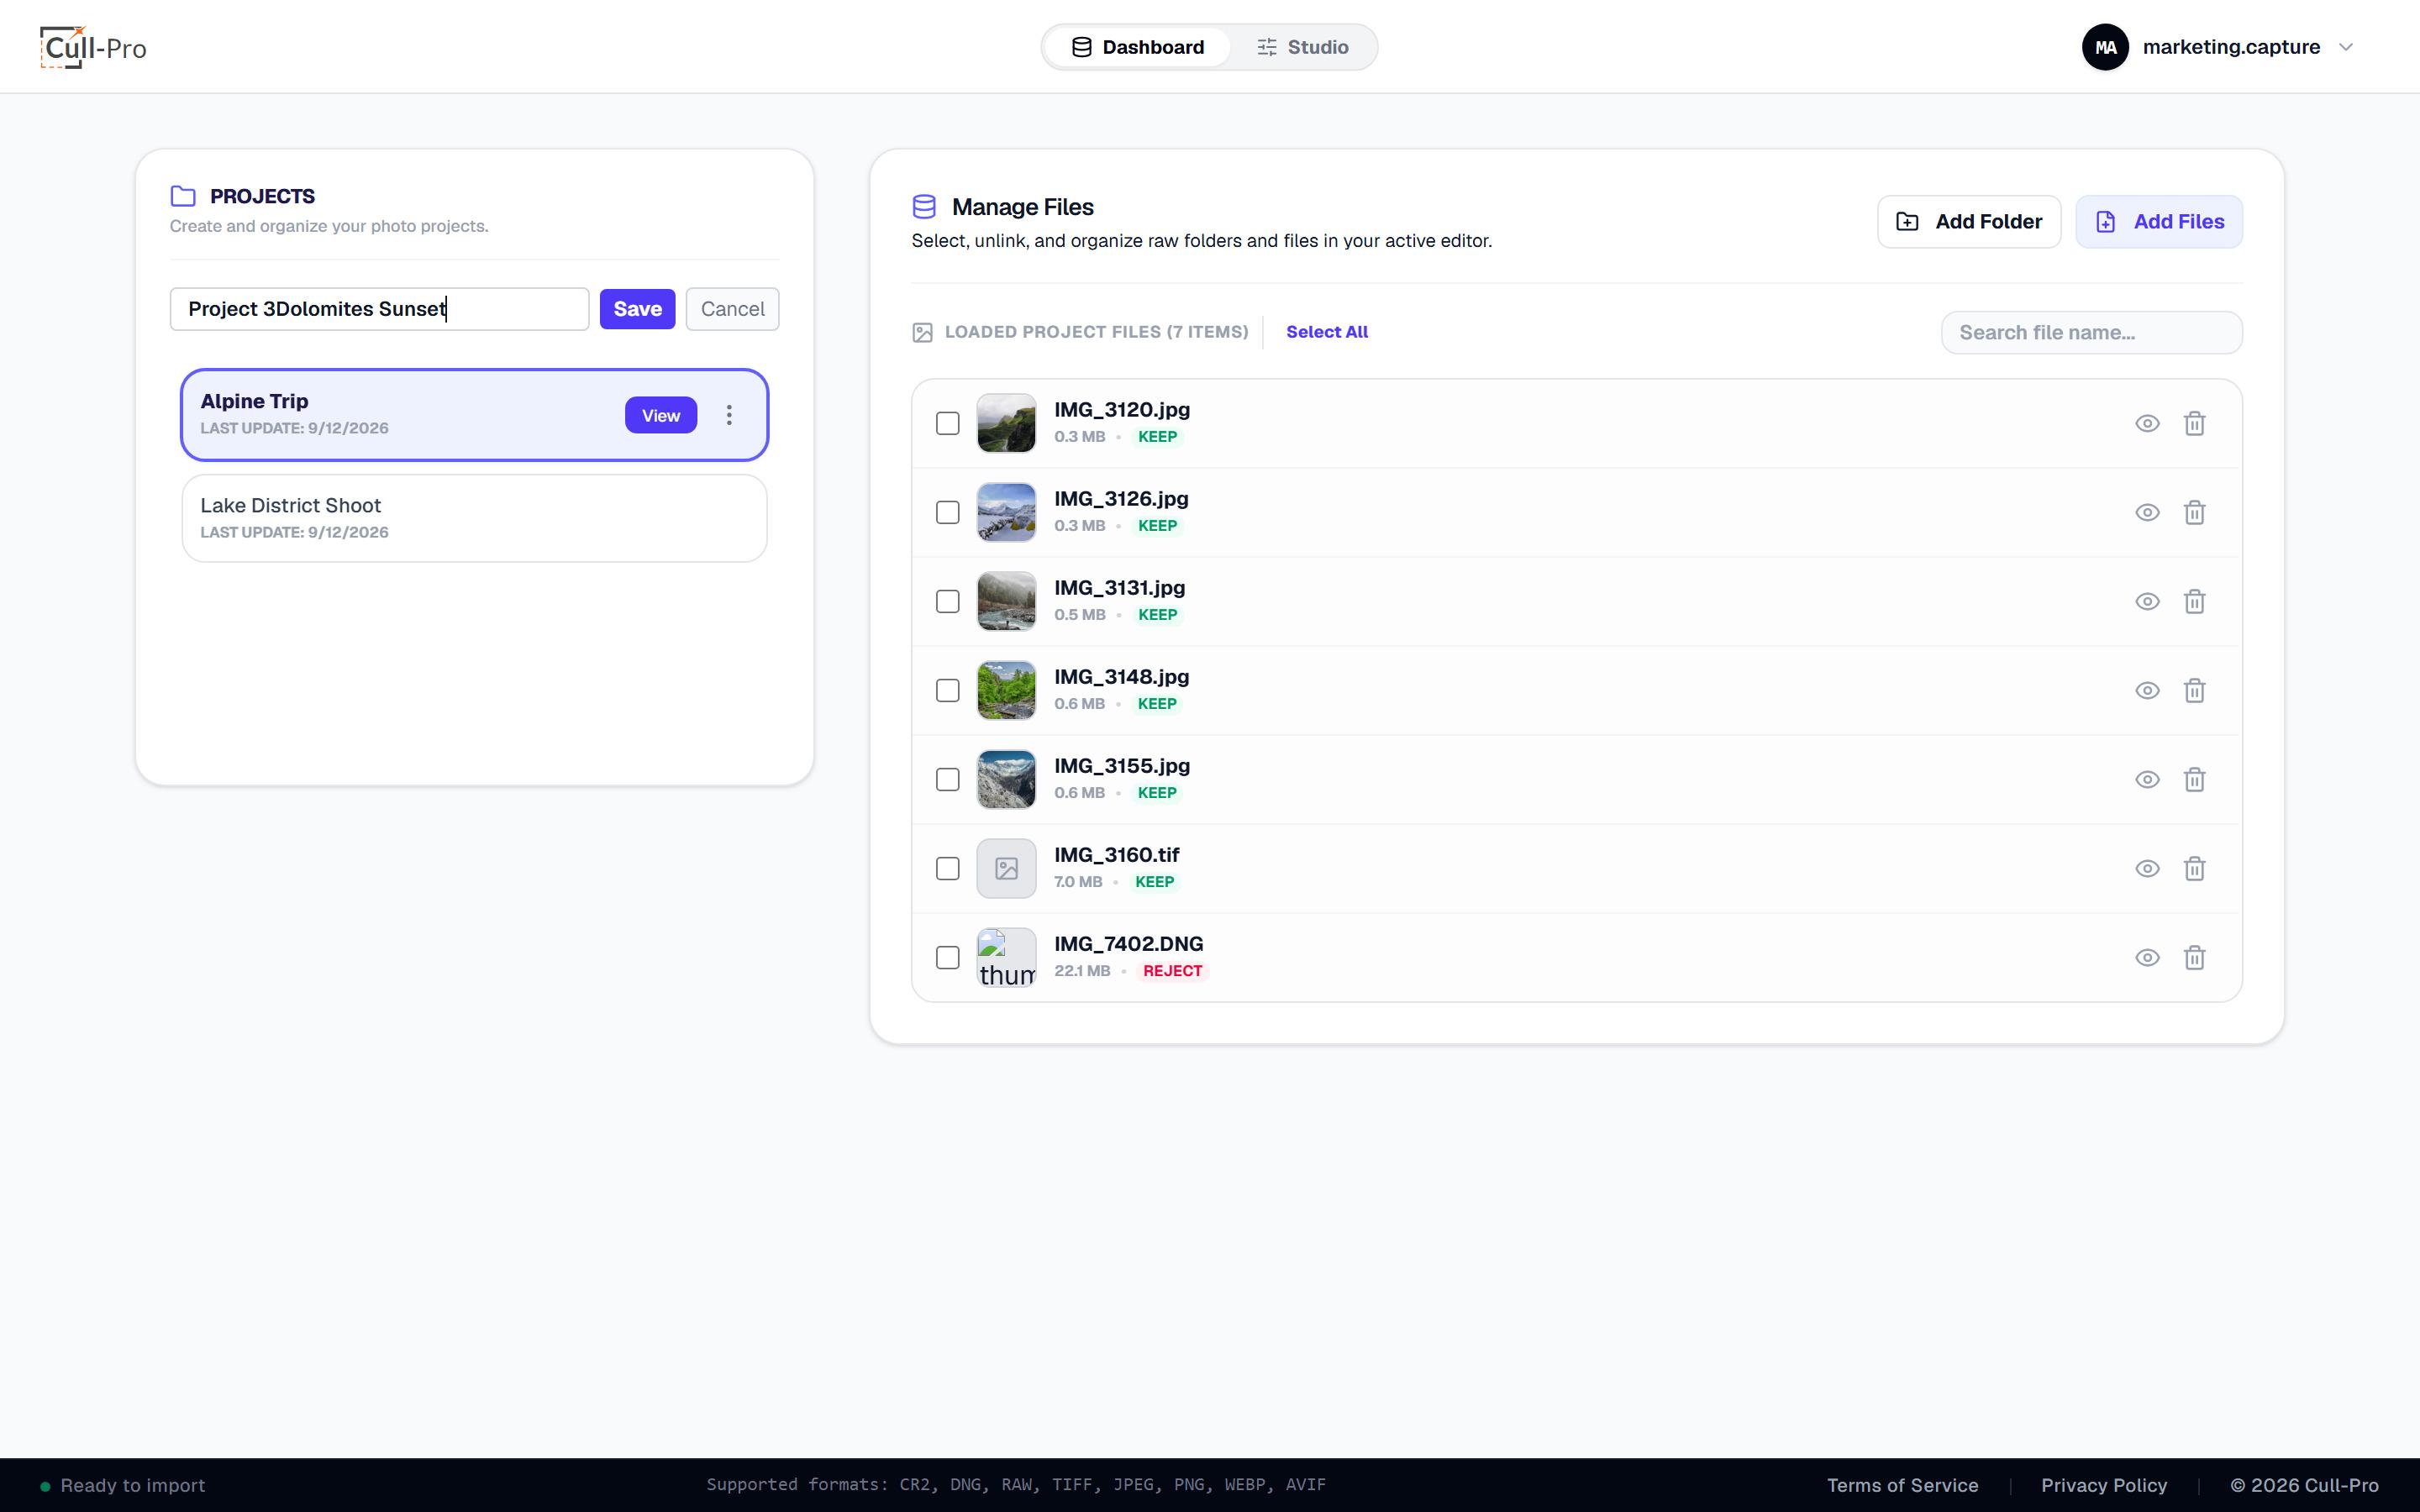Viewport: 2420px width, 1512px height.
Task: Open the Privacy Policy link
Action: click(x=2103, y=1485)
